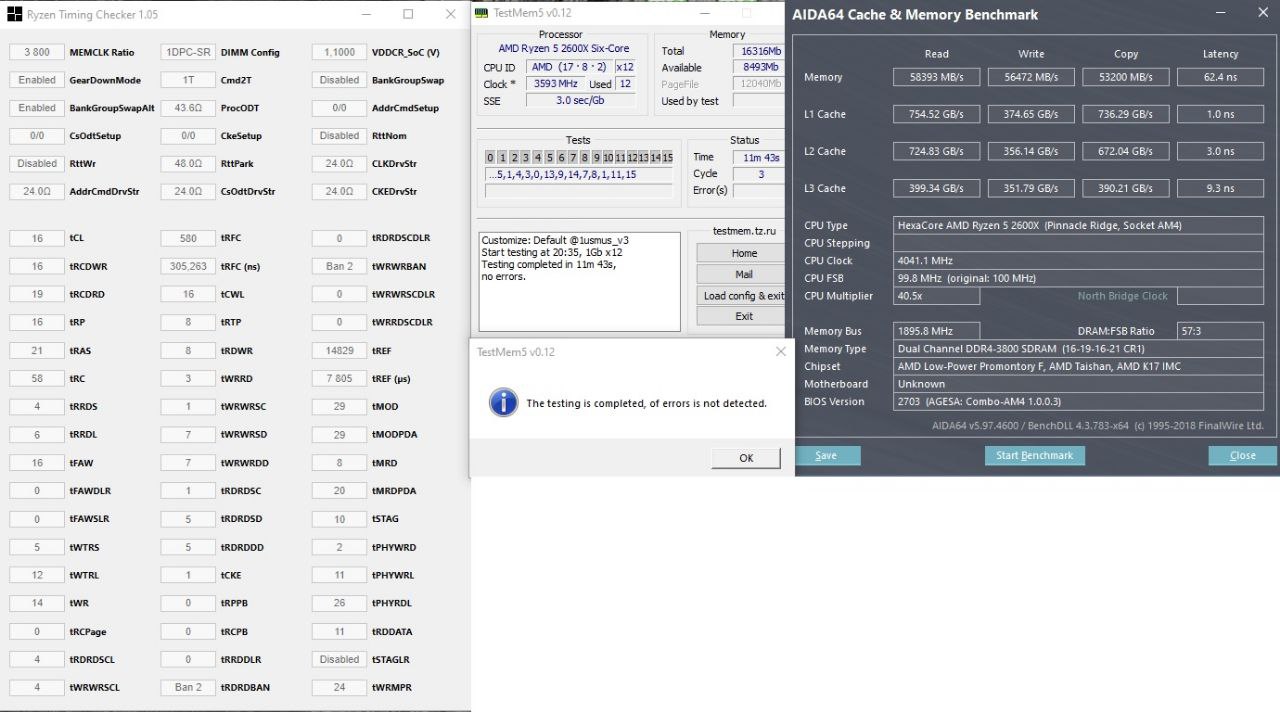This screenshot has height=712, width=1280.
Task: Confirm the TestMem5 dialog with OK
Action: pos(746,458)
